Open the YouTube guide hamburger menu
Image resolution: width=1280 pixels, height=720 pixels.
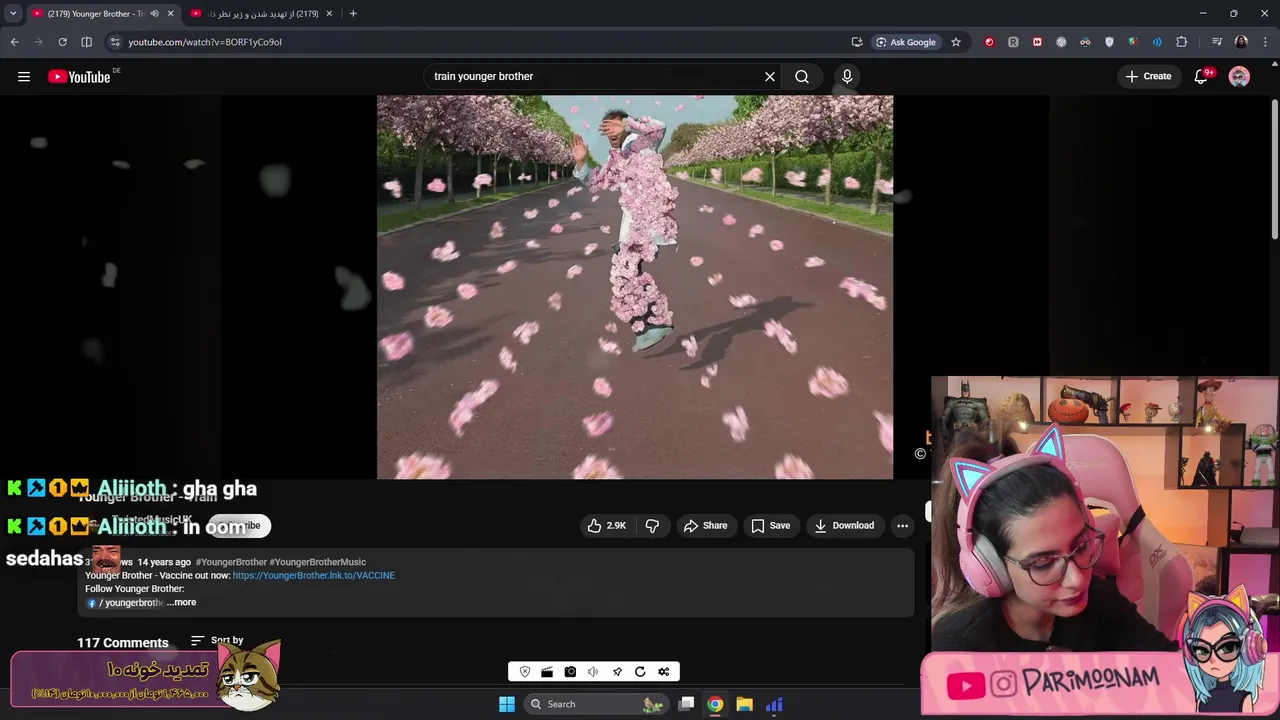[24, 76]
